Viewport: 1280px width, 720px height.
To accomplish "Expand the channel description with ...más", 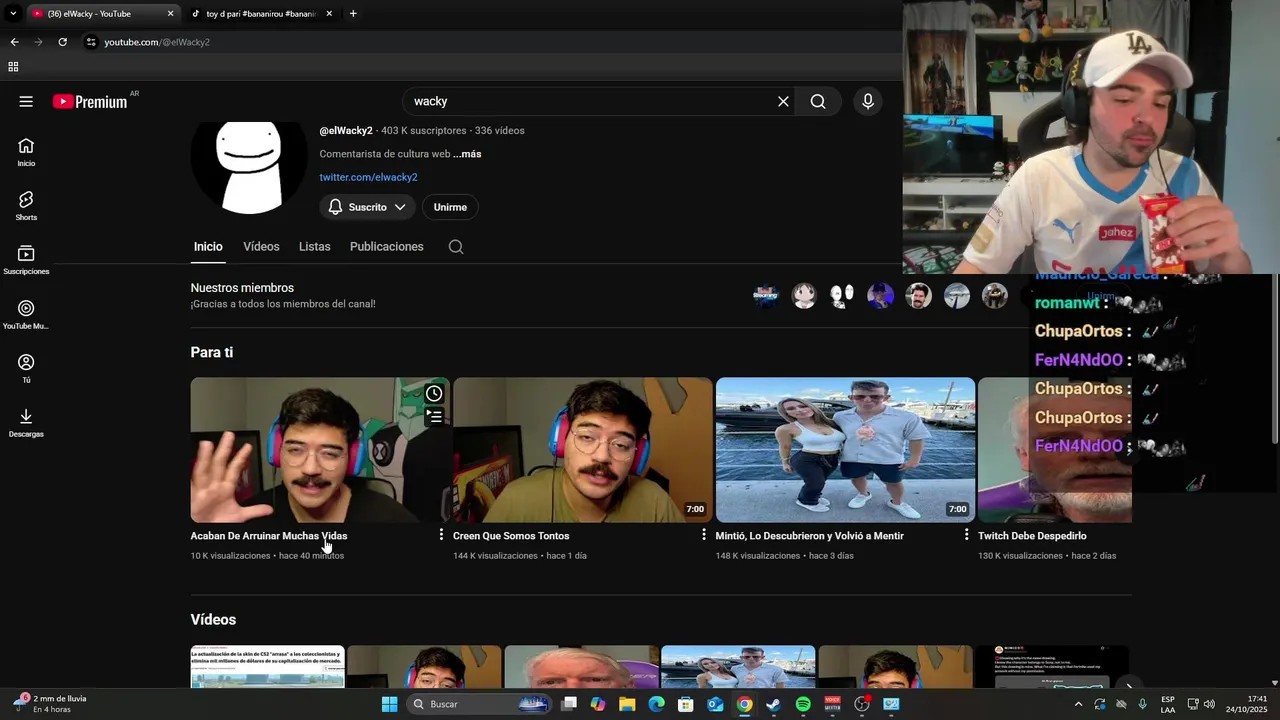I will 467,154.
